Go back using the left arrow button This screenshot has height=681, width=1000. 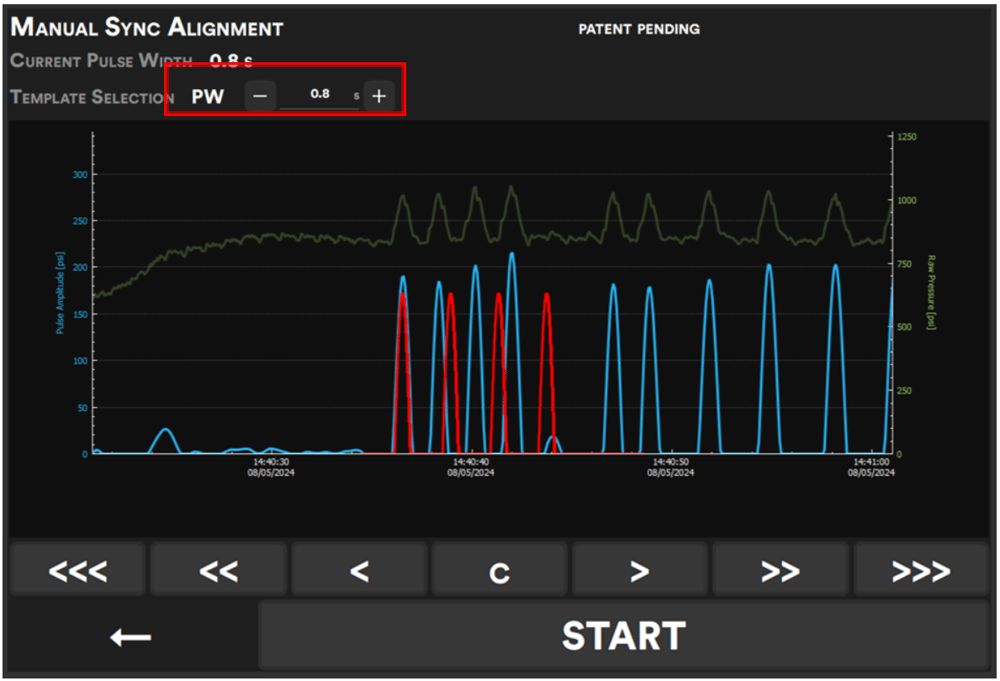[131, 637]
